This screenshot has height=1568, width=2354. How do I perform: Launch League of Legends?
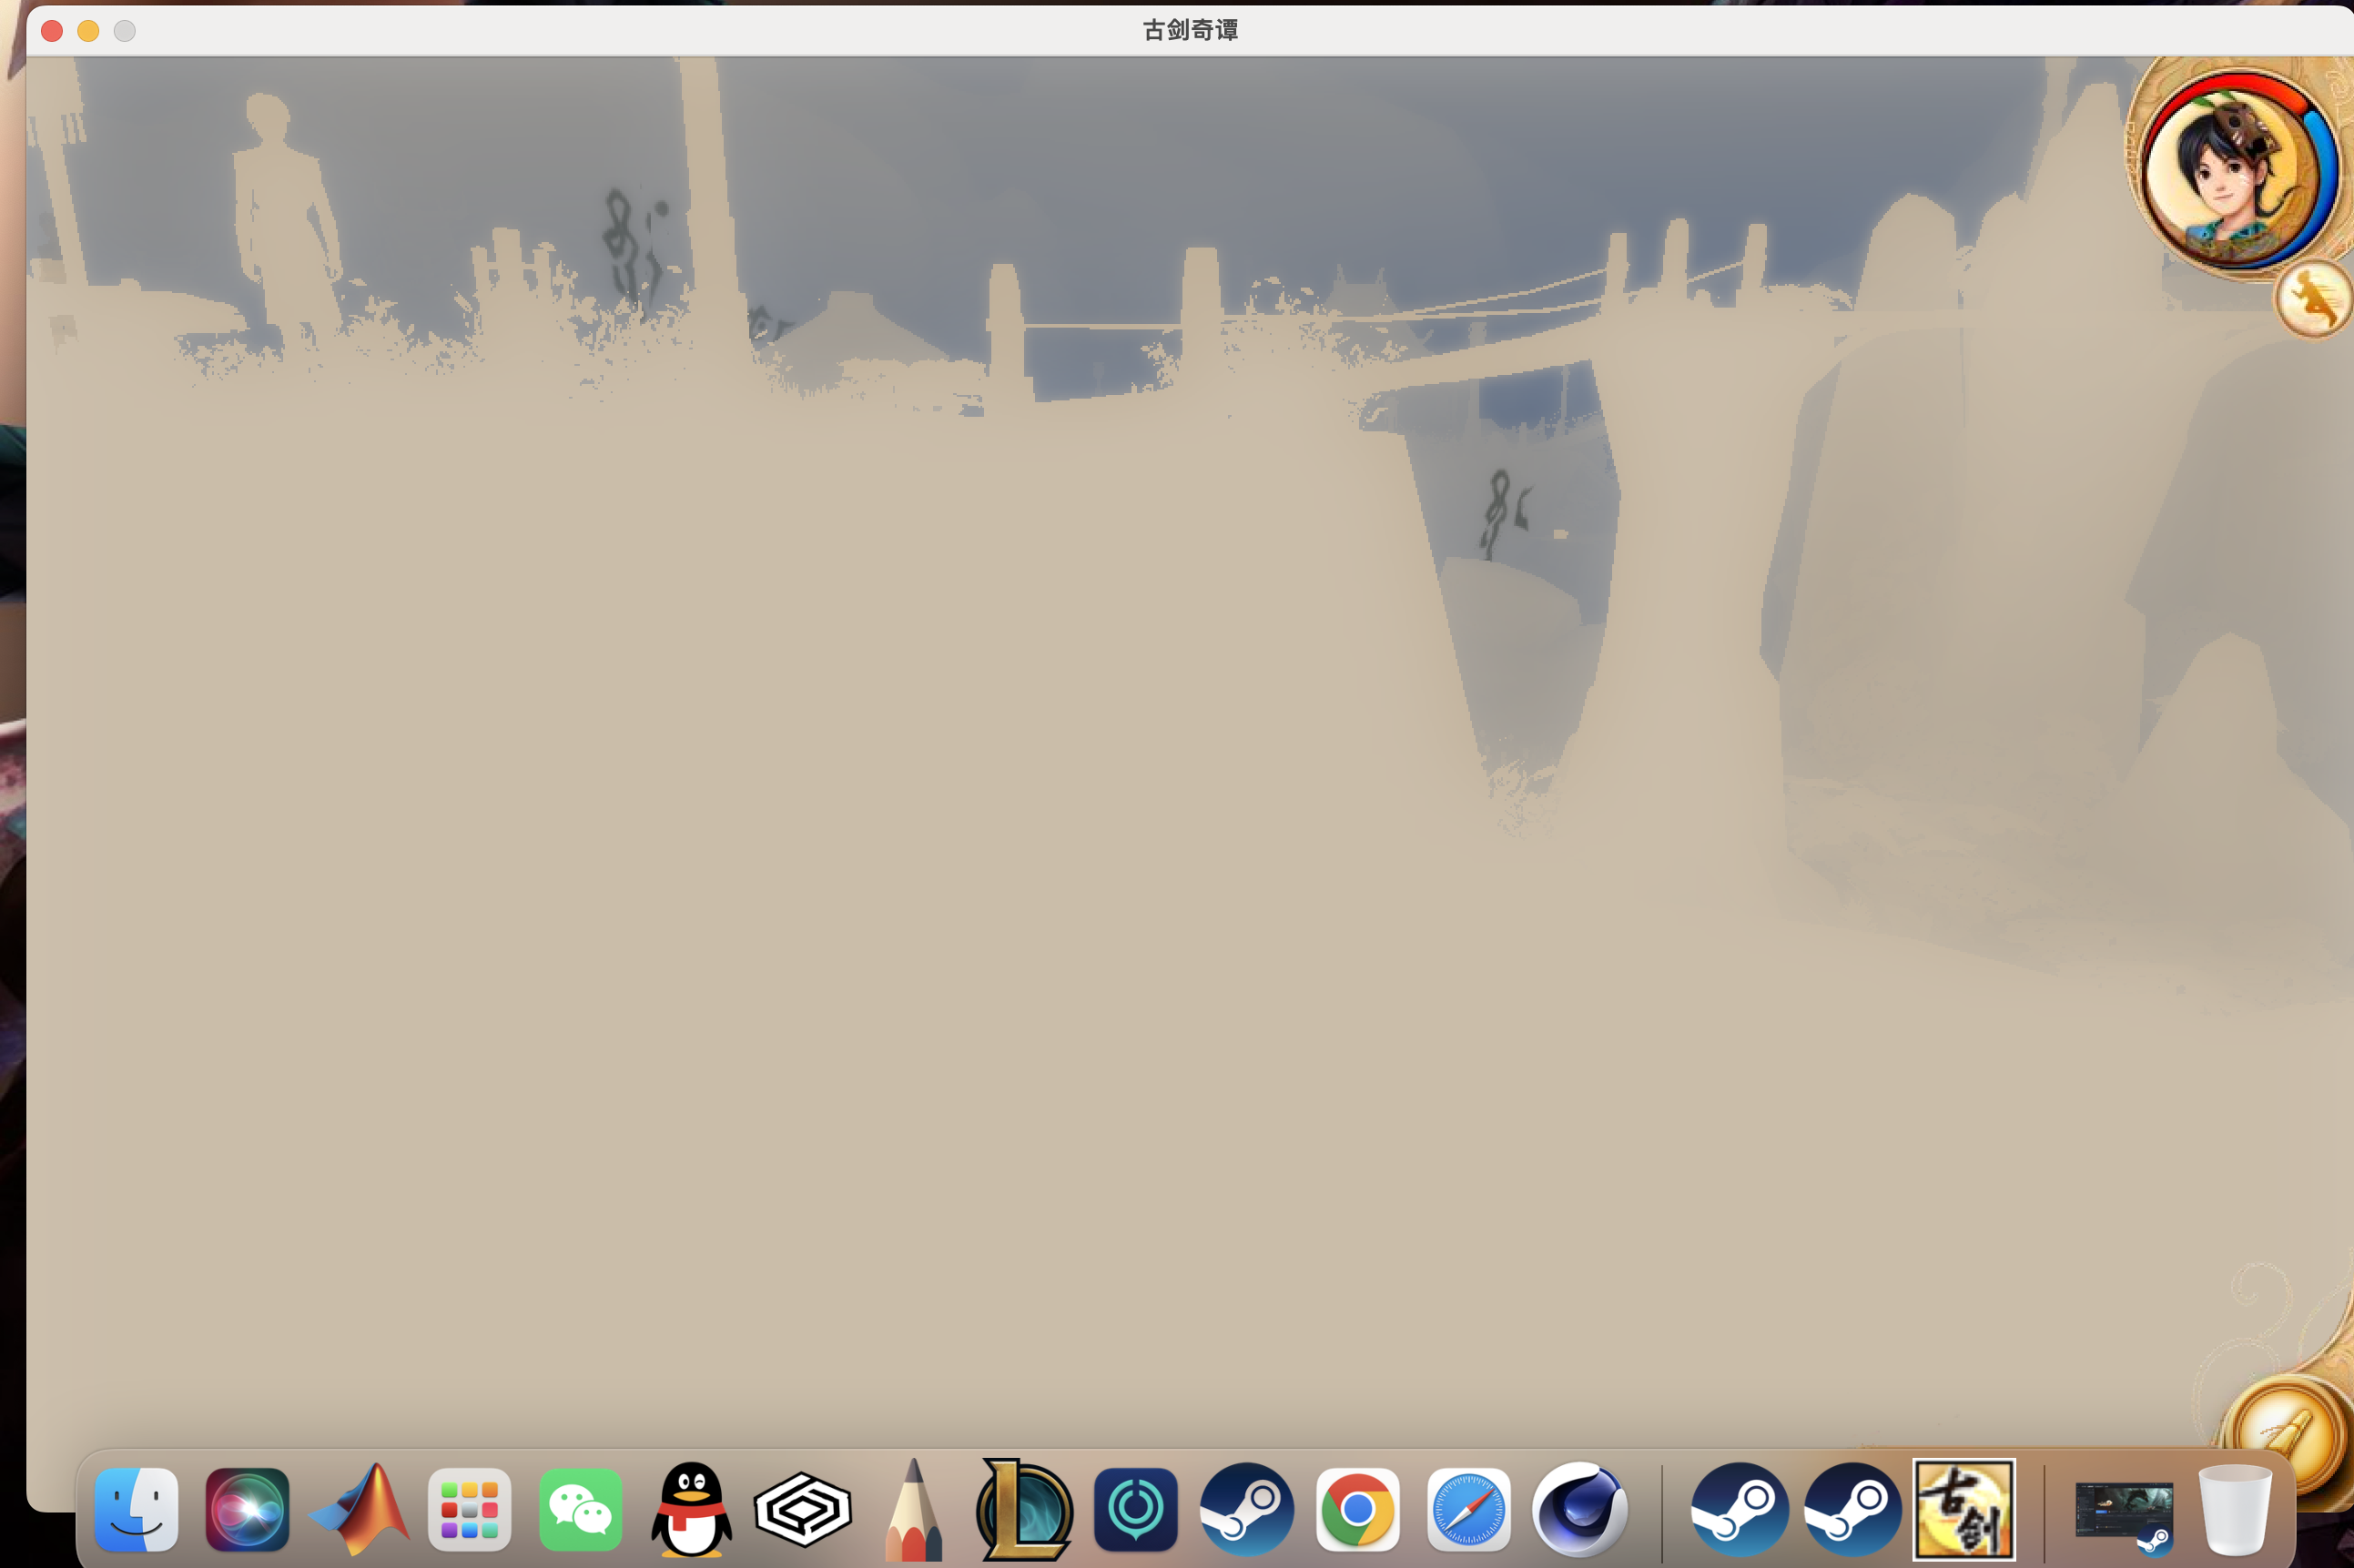(1024, 1509)
